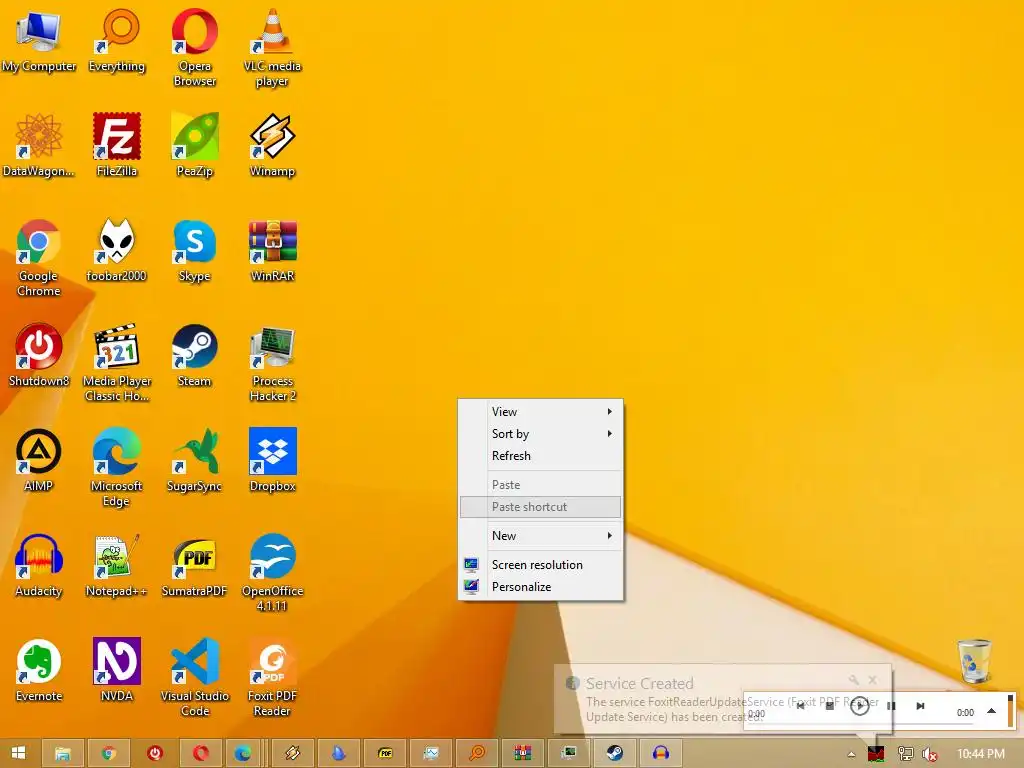The width and height of the screenshot is (1024, 768).
Task: Open Steam from the taskbar
Action: pyautogui.click(x=615, y=753)
